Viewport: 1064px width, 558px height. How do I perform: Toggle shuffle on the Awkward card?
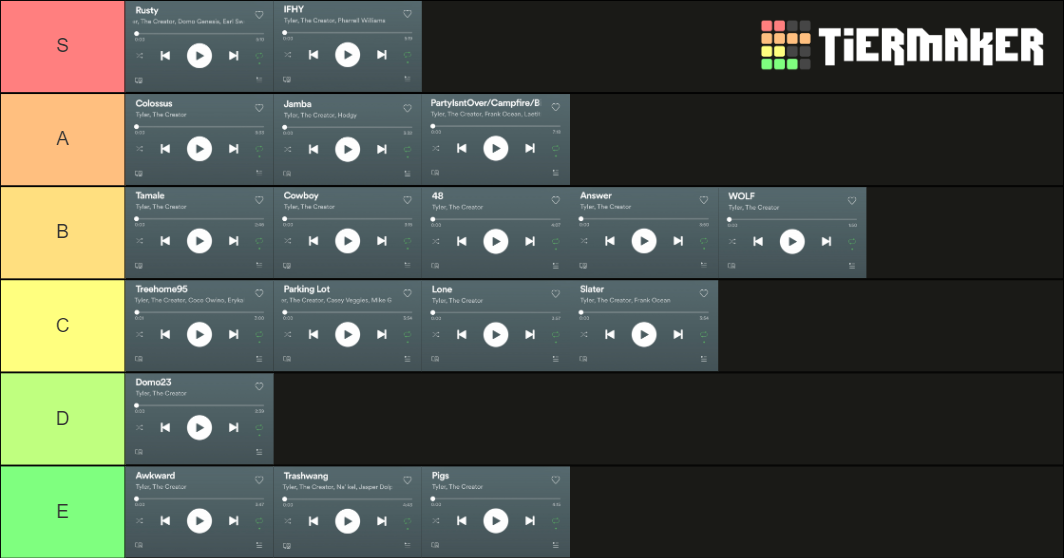[x=139, y=521]
